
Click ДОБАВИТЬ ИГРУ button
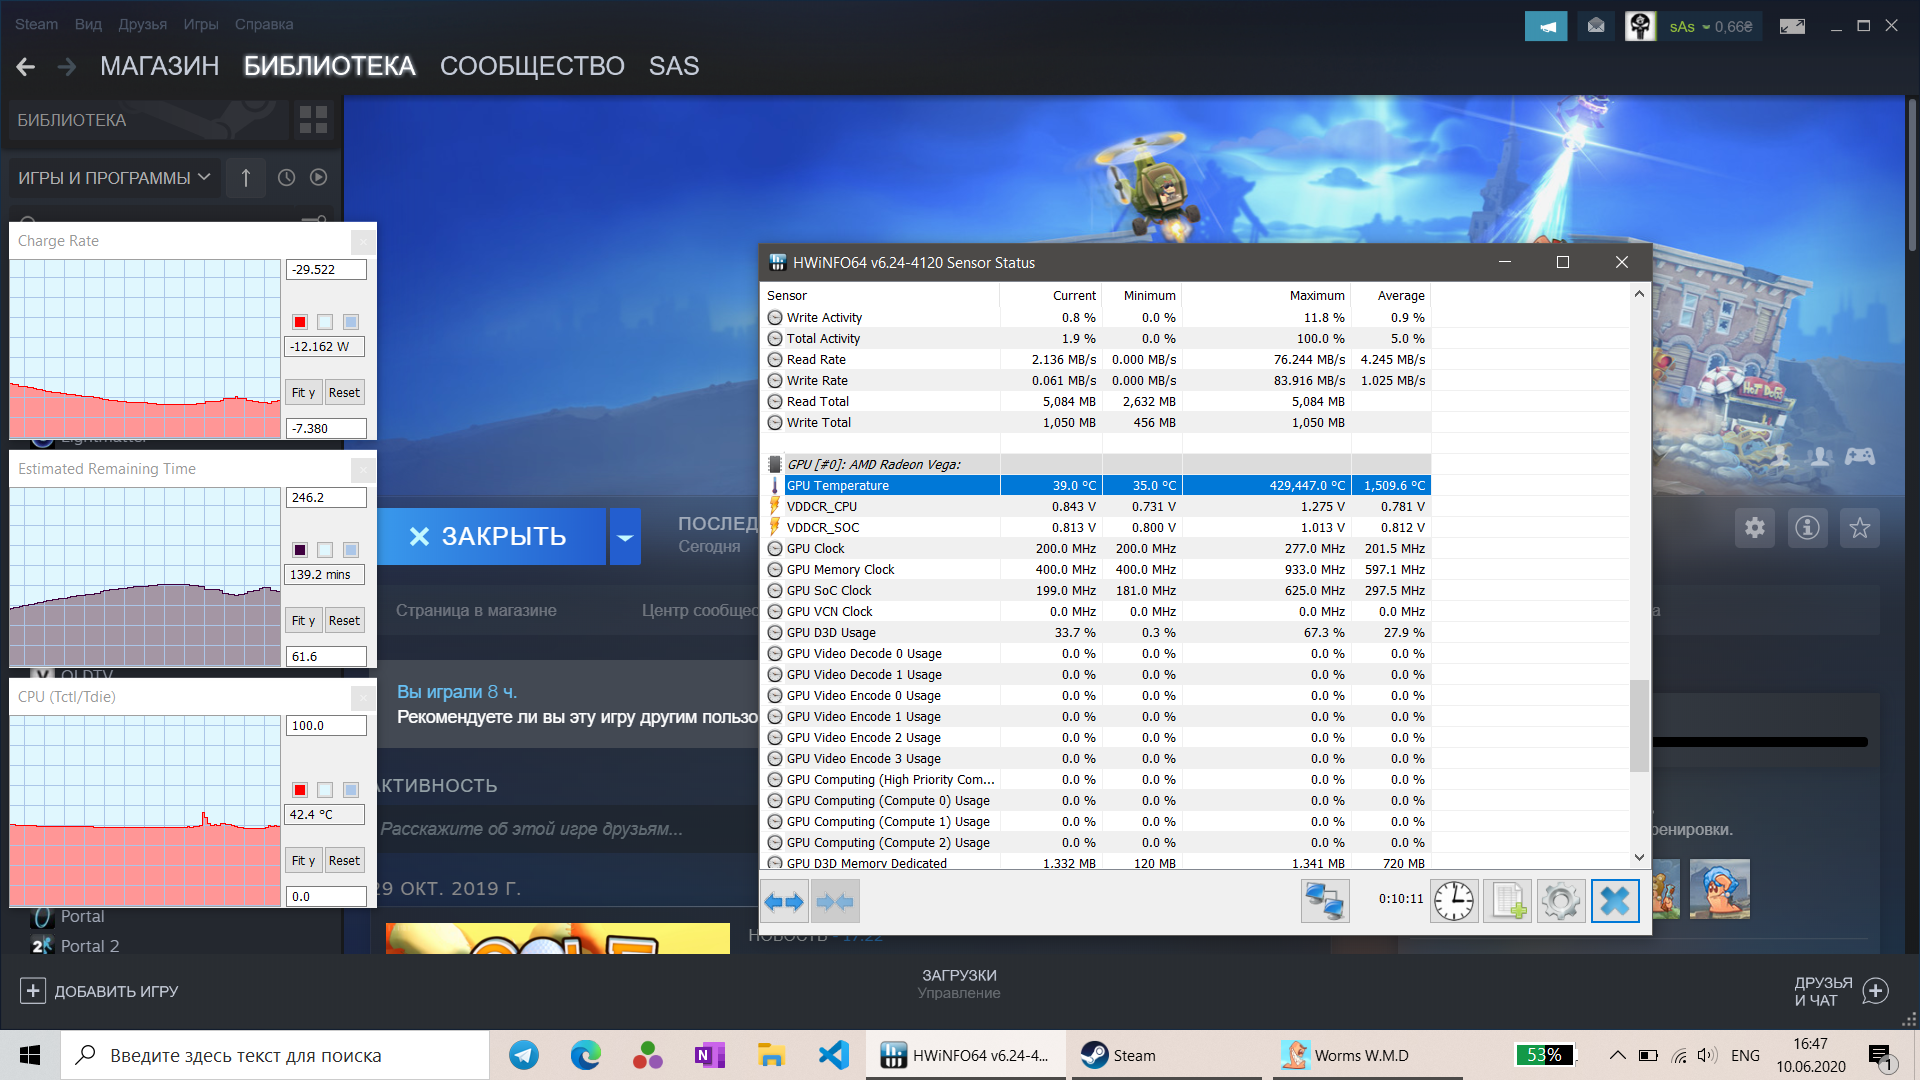tap(99, 991)
